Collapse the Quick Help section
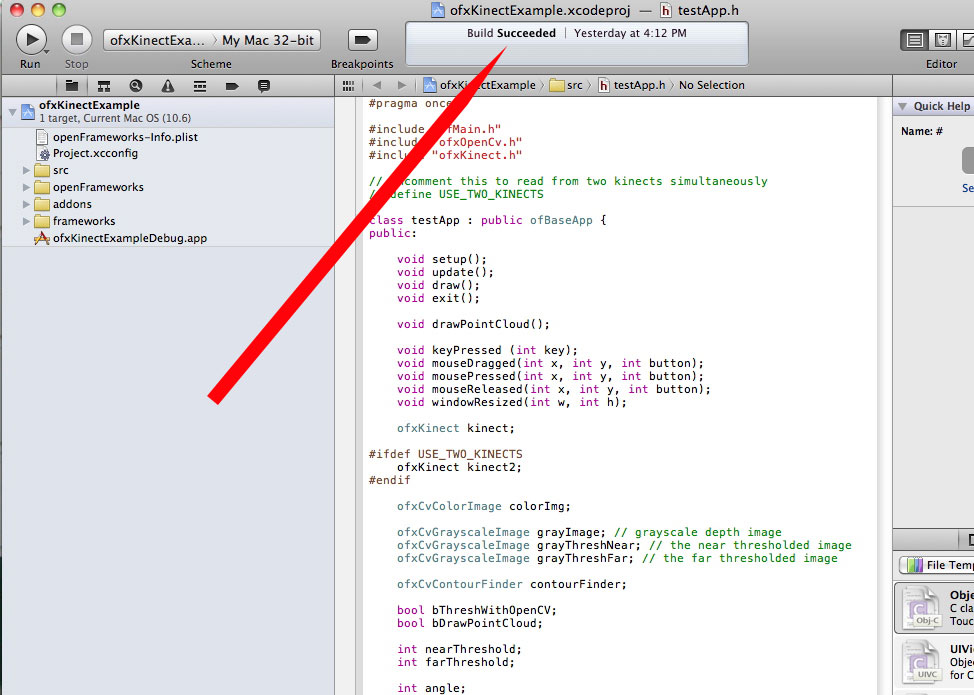Image resolution: width=974 pixels, height=695 pixels. point(903,106)
